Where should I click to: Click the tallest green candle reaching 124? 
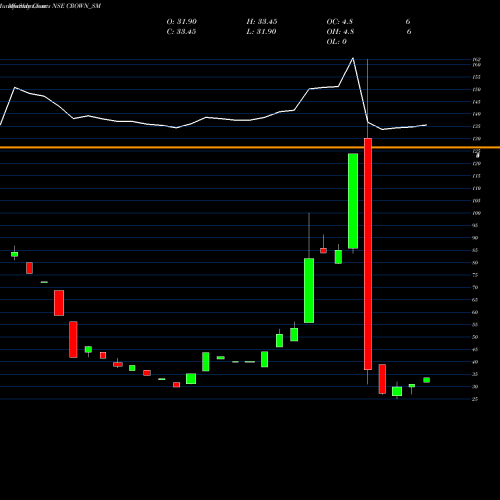pyautogui.click(x=353, y=201)
